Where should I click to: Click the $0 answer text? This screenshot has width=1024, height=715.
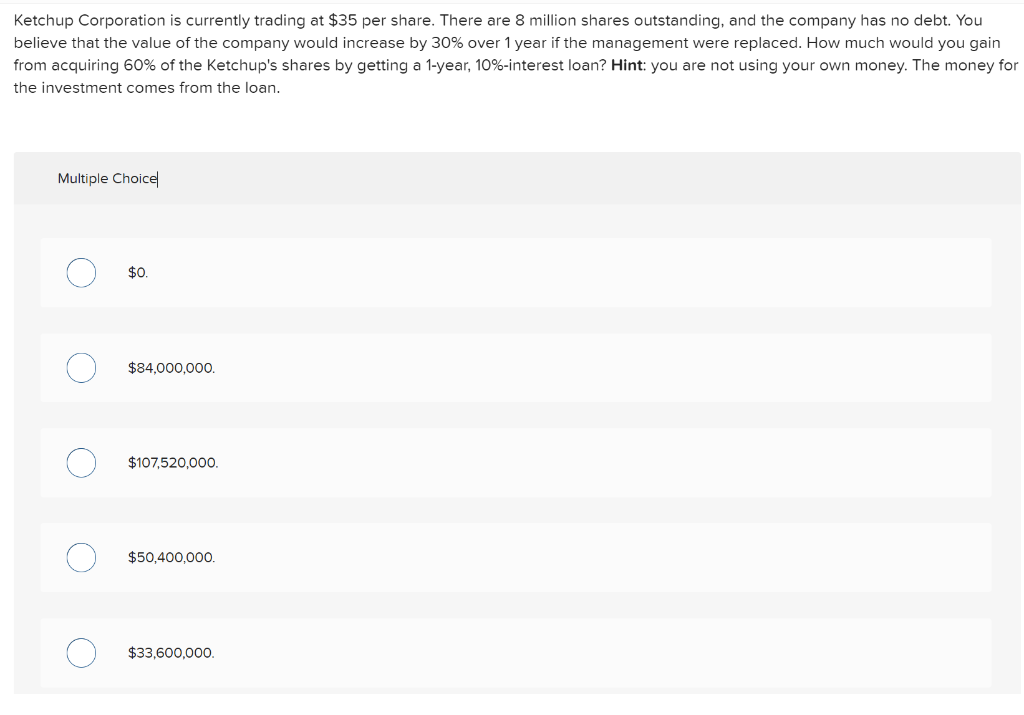[137, 272]
